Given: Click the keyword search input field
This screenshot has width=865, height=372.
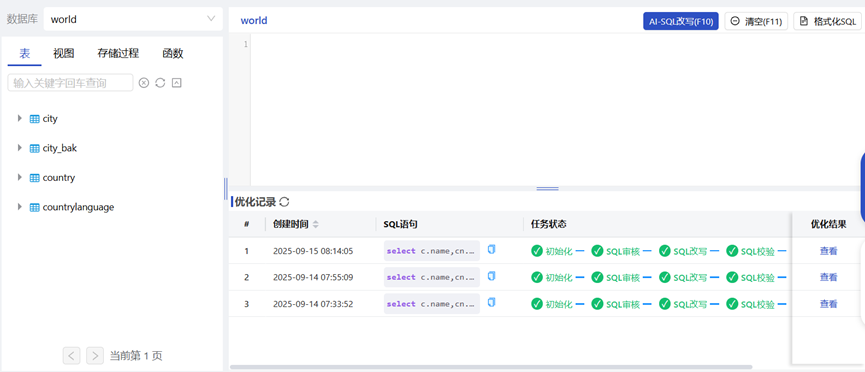Looking at the screenshot, I should 70,83.
